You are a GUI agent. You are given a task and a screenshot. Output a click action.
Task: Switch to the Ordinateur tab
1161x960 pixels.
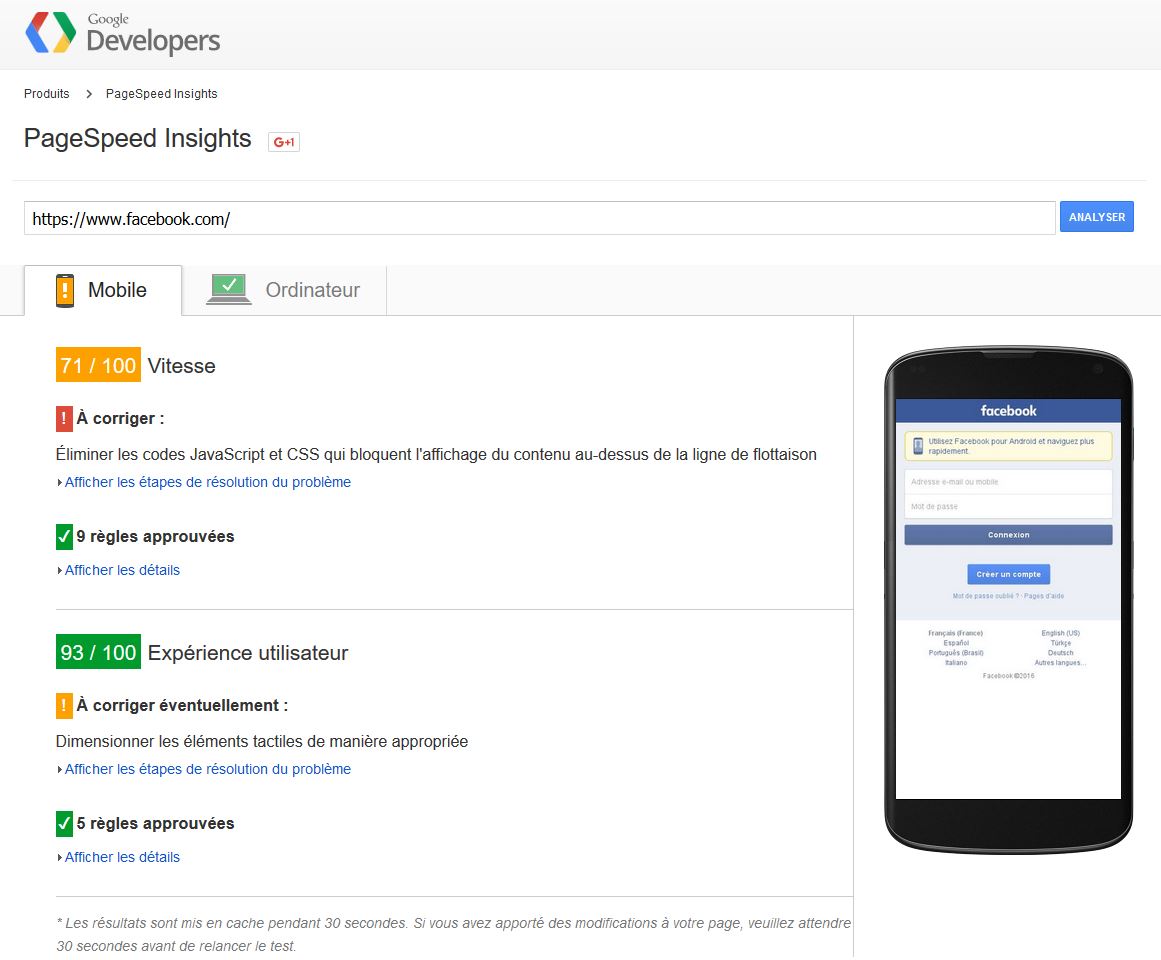click(284, 290)
